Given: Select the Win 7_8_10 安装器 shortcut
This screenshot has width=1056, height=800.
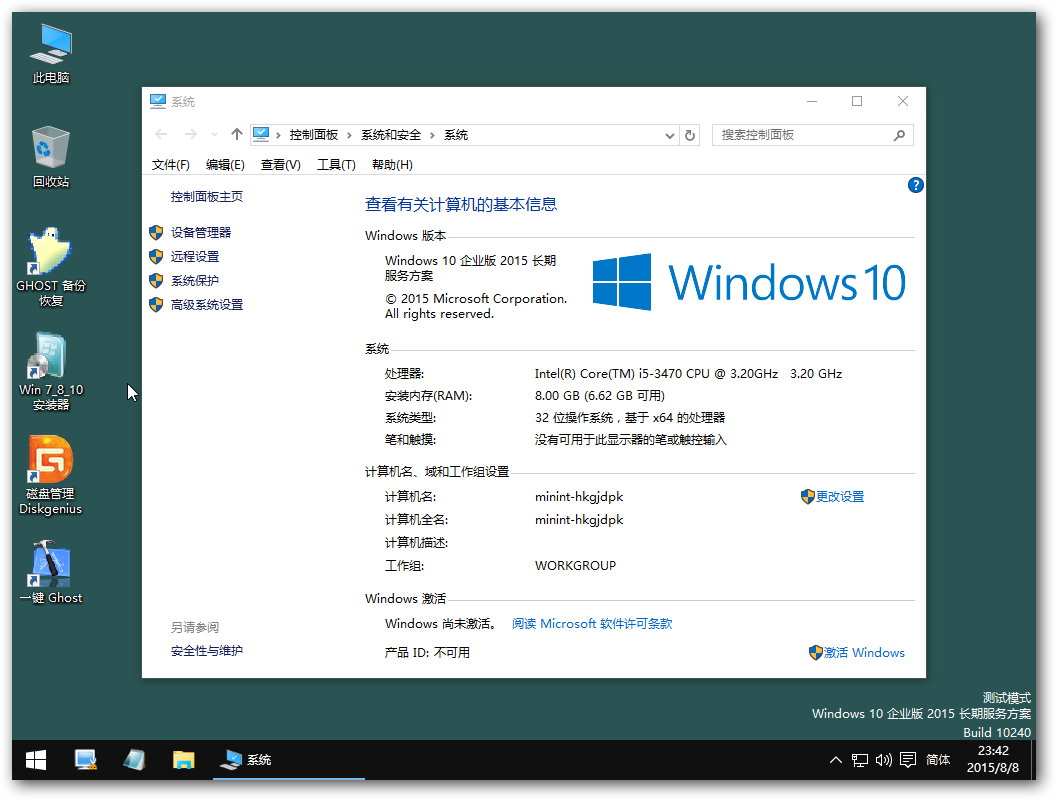Looking at the screenshot, I should tap(51, 371).
